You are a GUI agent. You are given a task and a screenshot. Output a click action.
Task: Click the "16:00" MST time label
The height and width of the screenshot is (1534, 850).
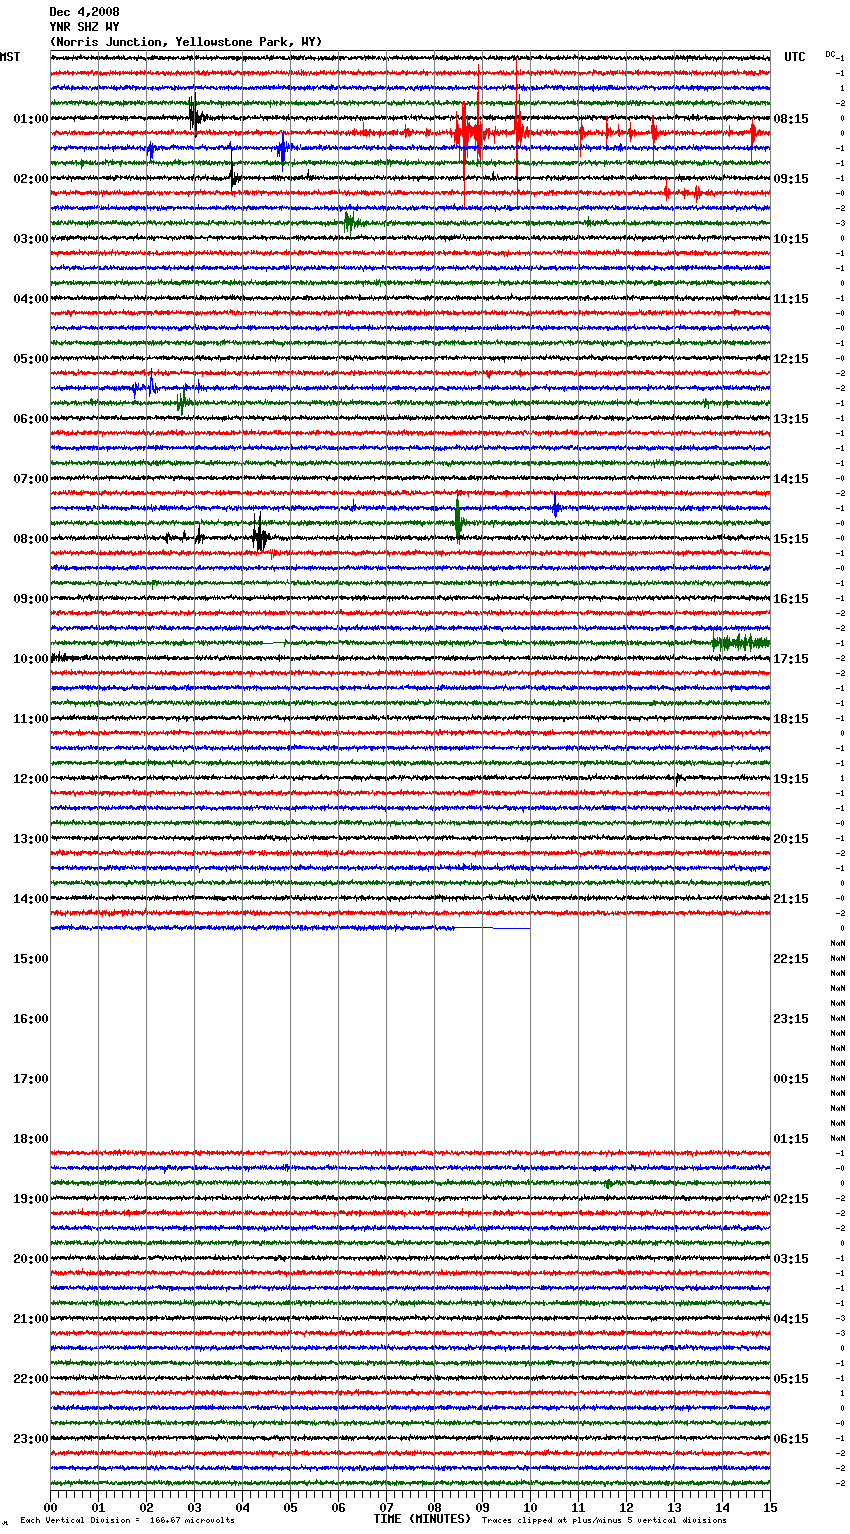click(x=31, y=1019)
